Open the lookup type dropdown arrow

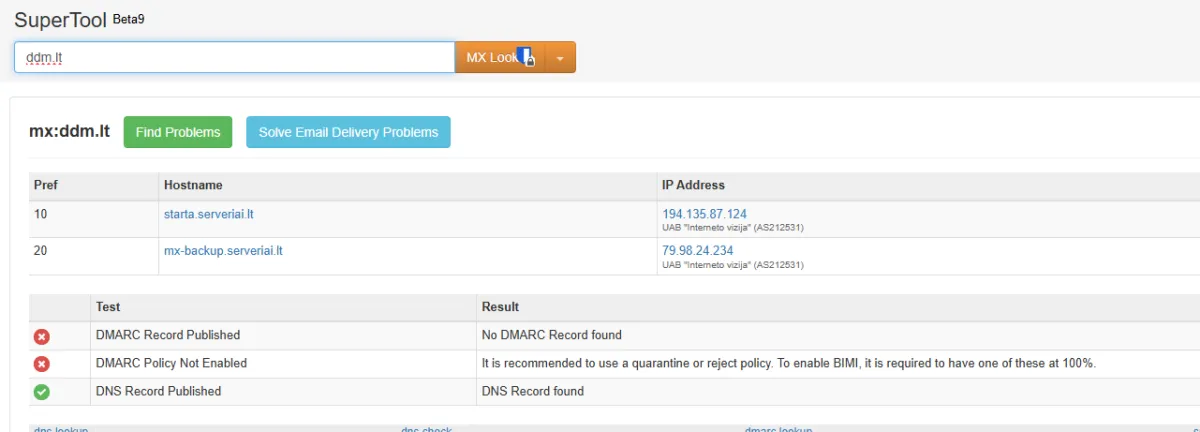click(560, 57)
